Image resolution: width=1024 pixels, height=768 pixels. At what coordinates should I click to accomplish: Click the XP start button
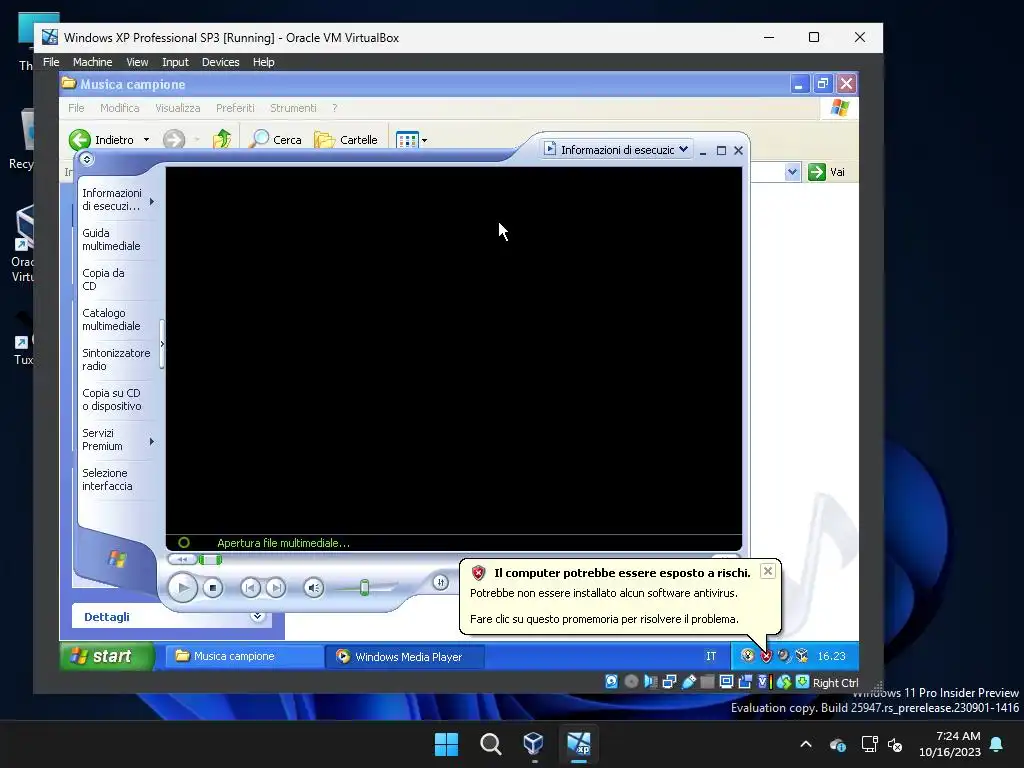click(107, 656)
